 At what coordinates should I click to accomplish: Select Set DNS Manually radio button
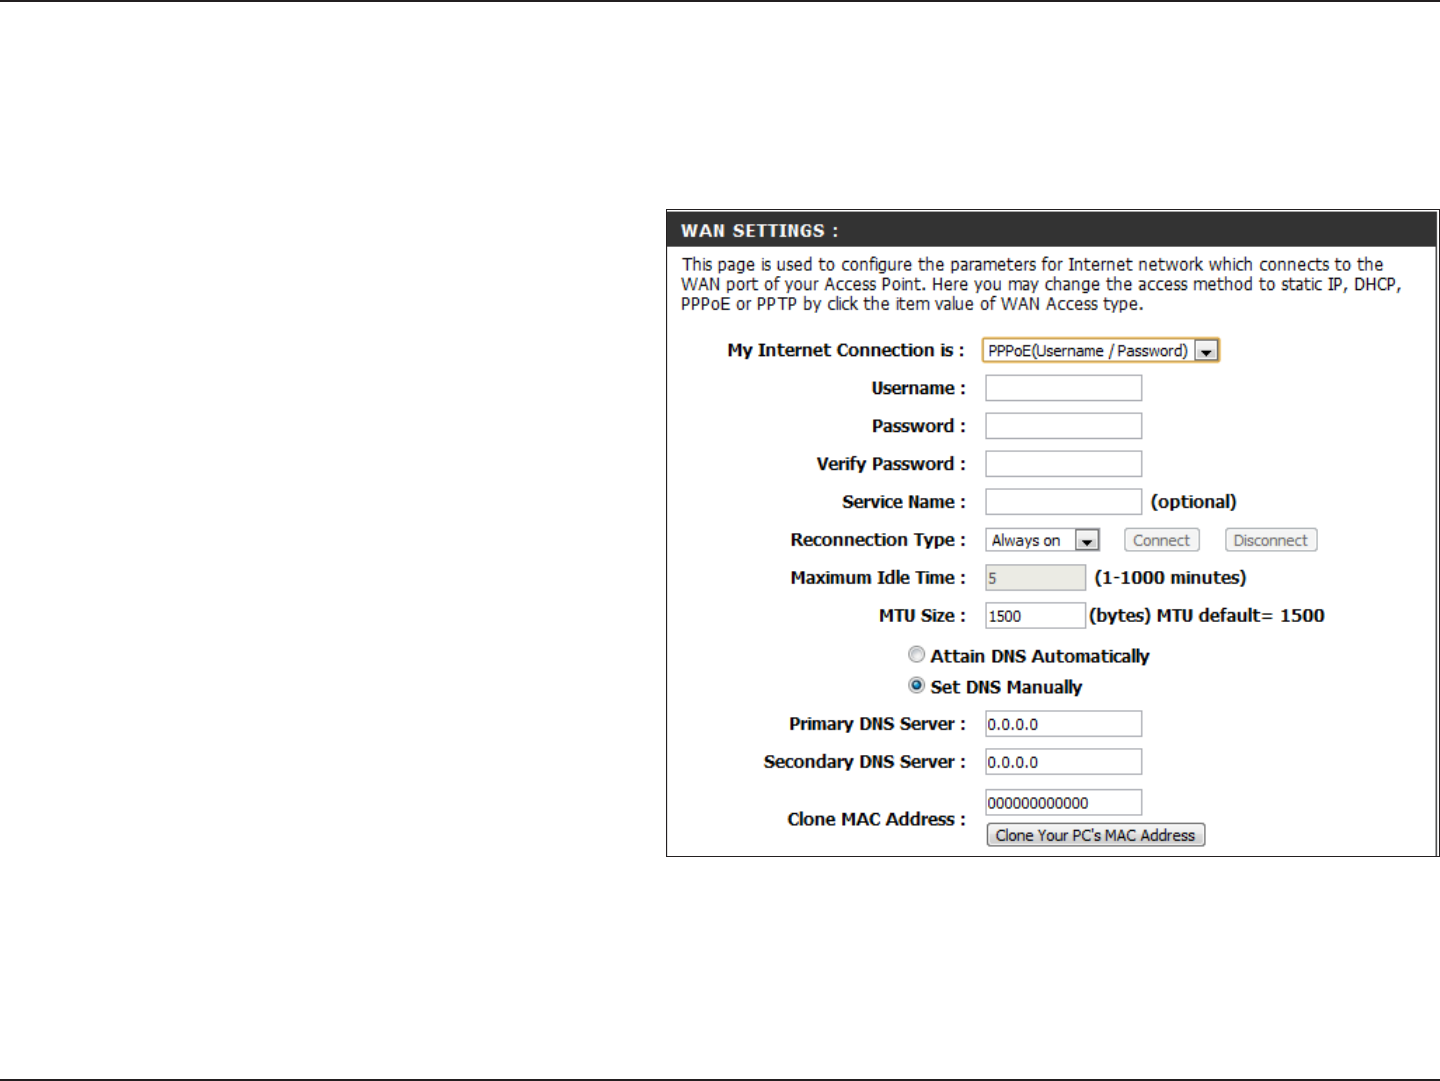[916, 686]
